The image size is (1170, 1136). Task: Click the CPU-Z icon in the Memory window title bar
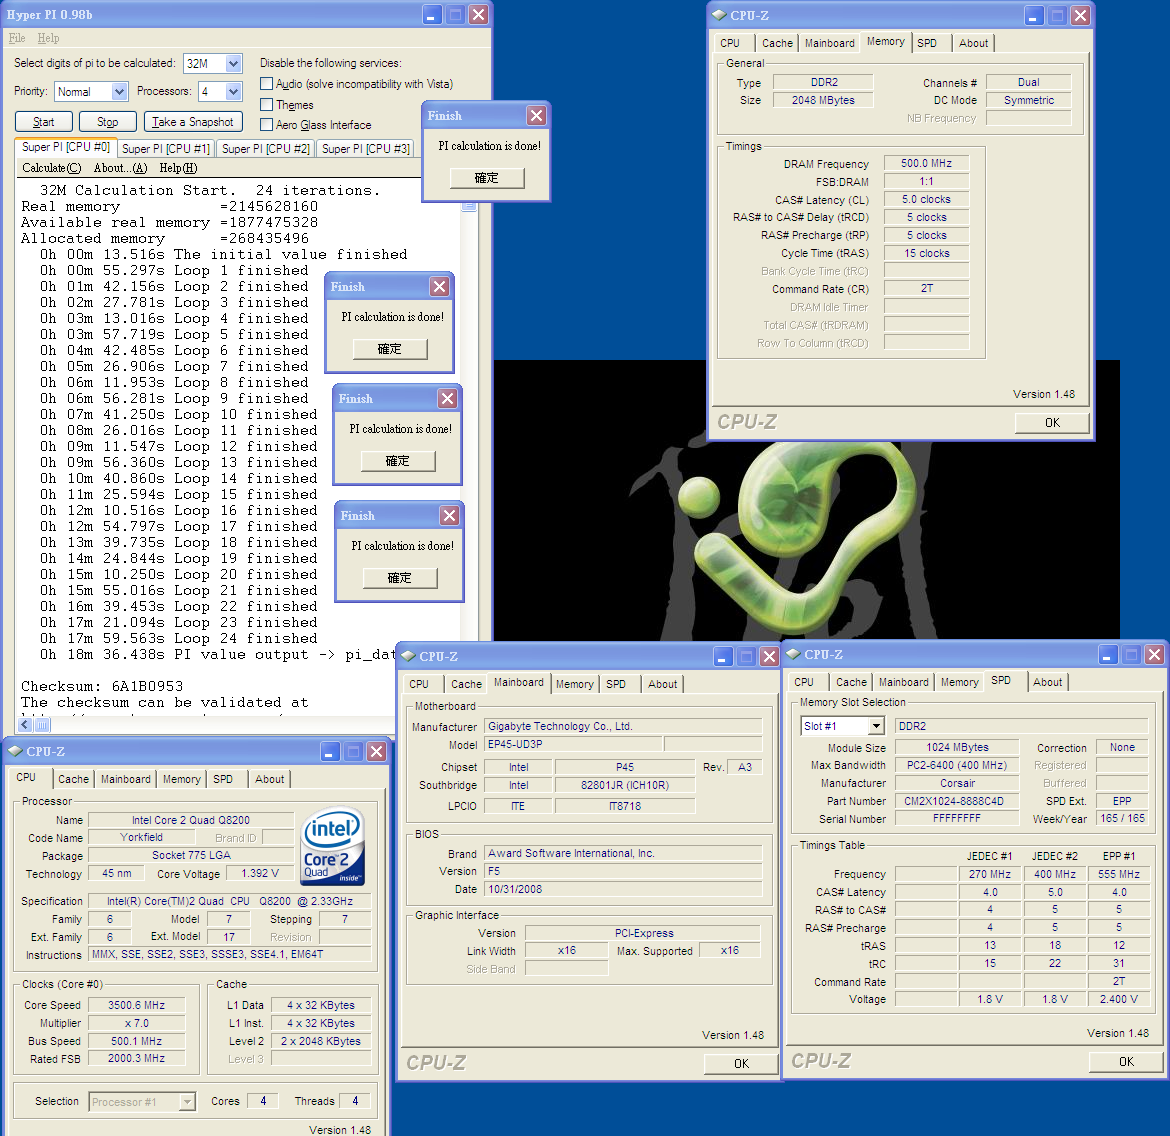(719, 15)
